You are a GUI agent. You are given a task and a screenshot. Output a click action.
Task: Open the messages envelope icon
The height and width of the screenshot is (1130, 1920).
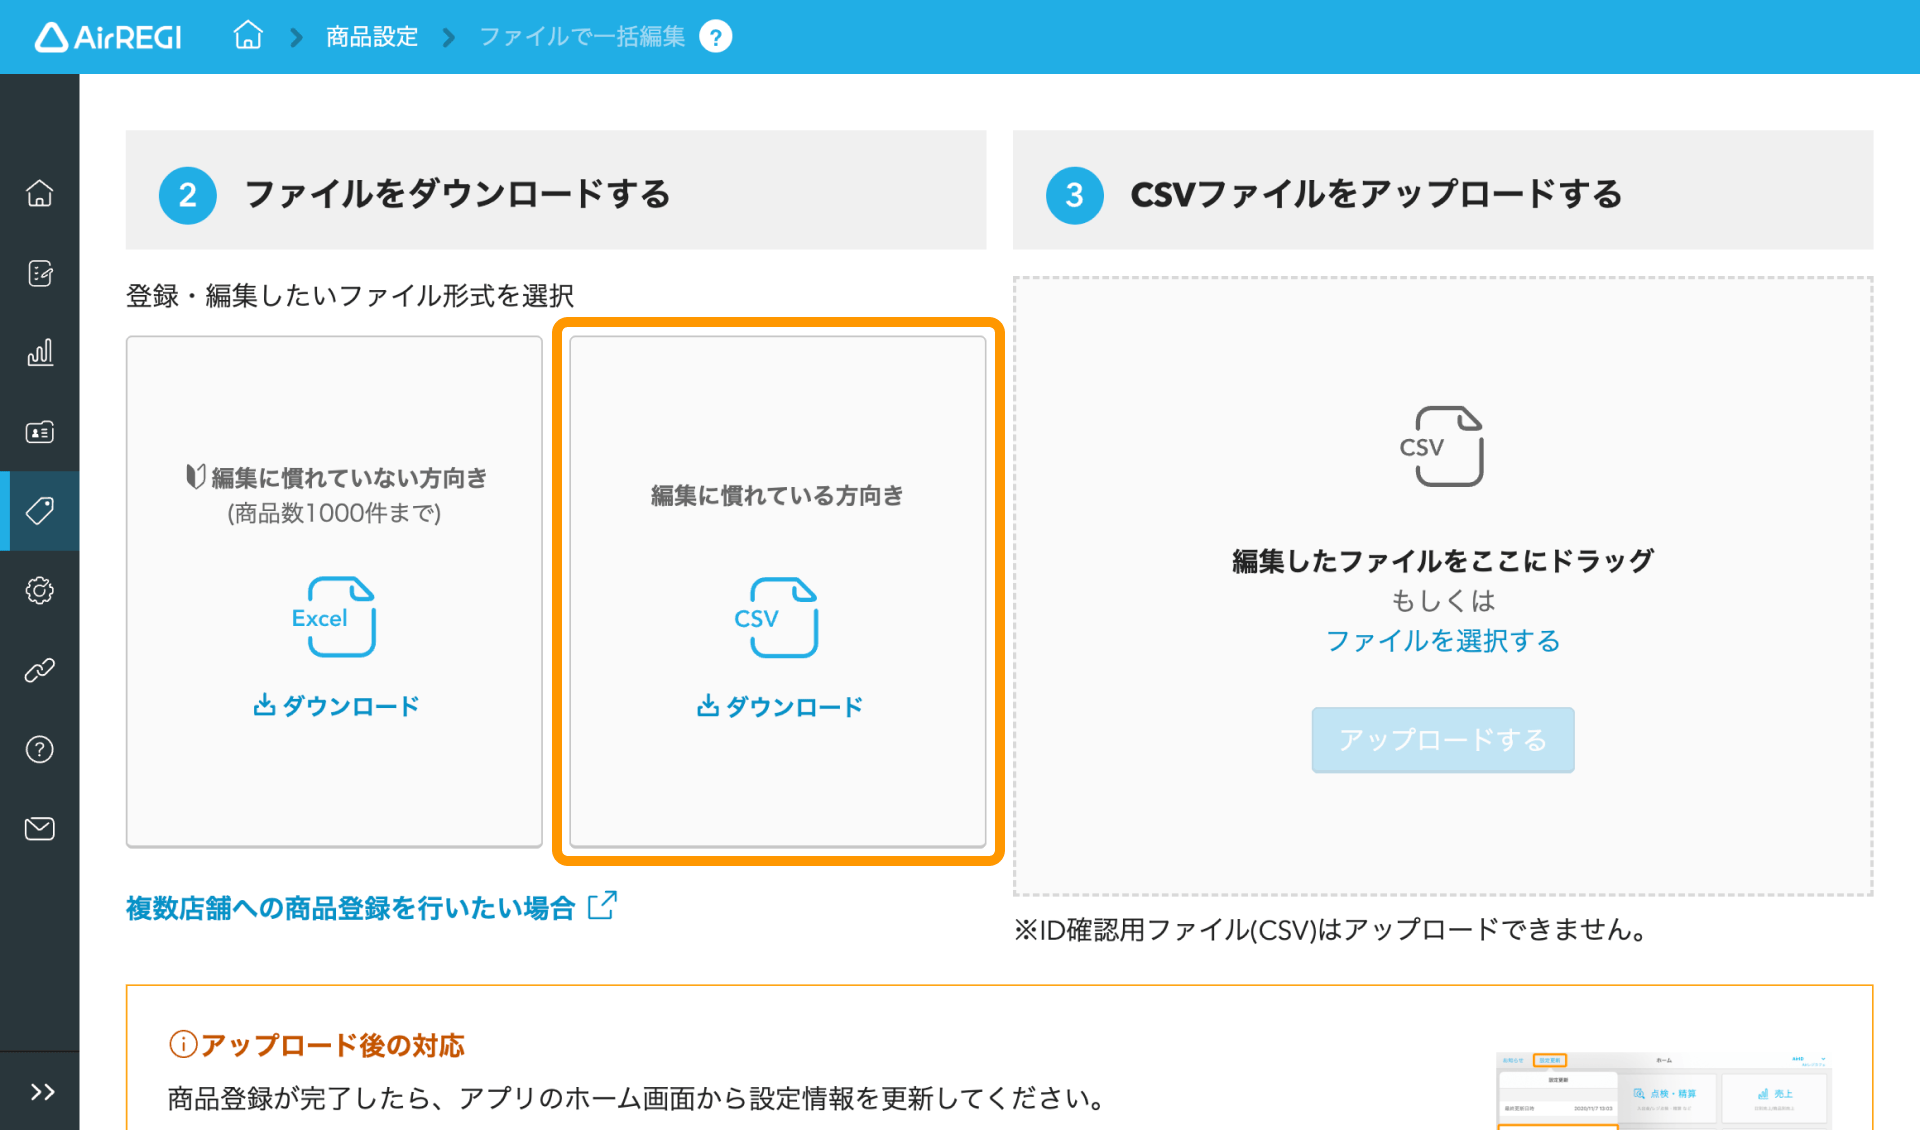(40, 828)
